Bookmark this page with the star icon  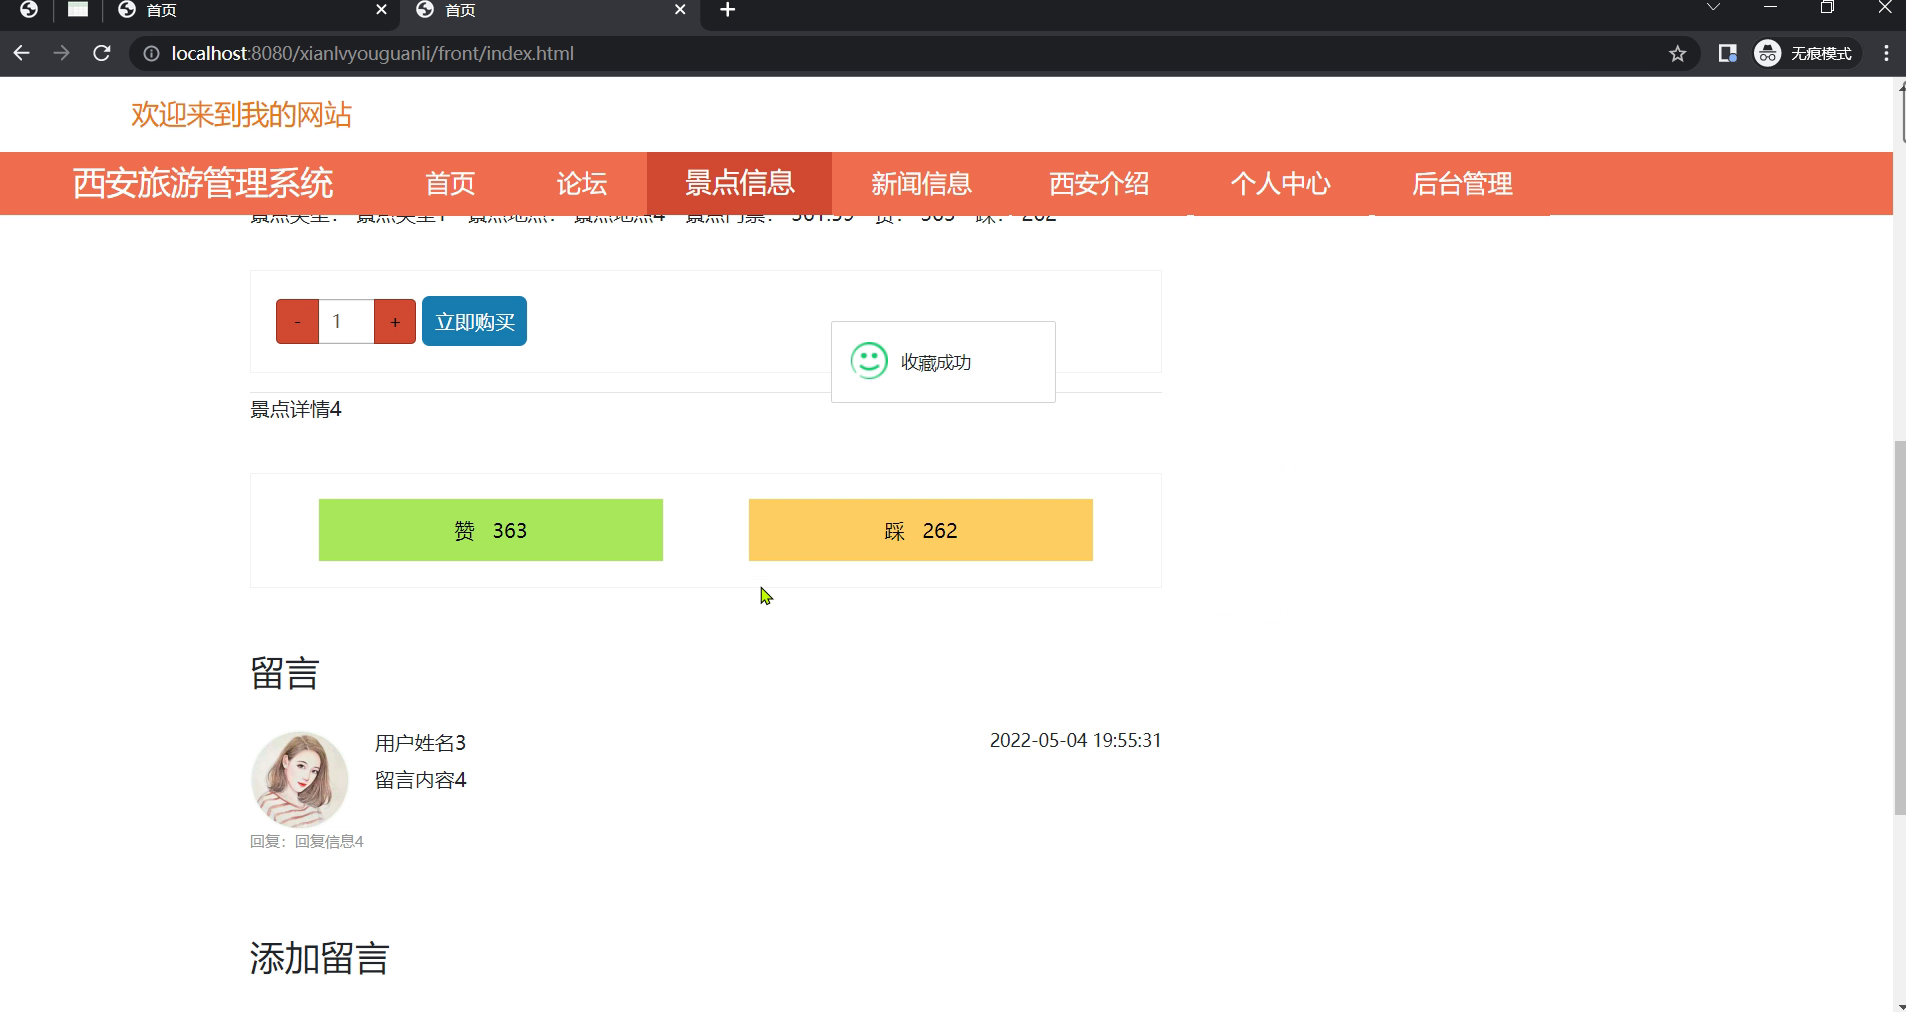click(1677, 54)
